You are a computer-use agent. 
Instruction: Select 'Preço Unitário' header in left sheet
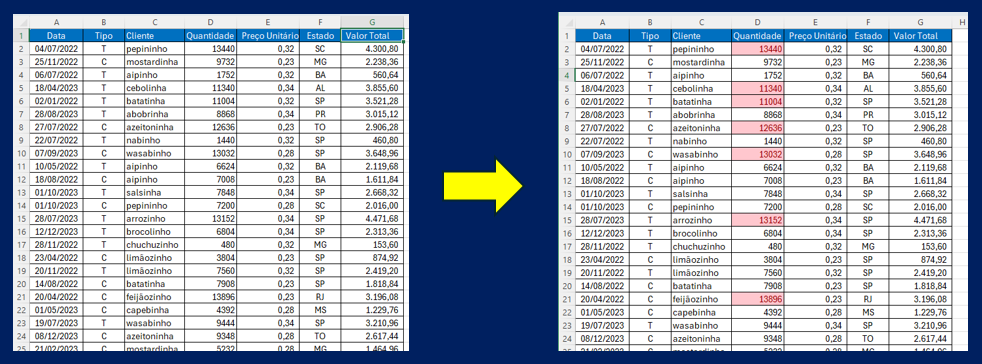[268, 36]
